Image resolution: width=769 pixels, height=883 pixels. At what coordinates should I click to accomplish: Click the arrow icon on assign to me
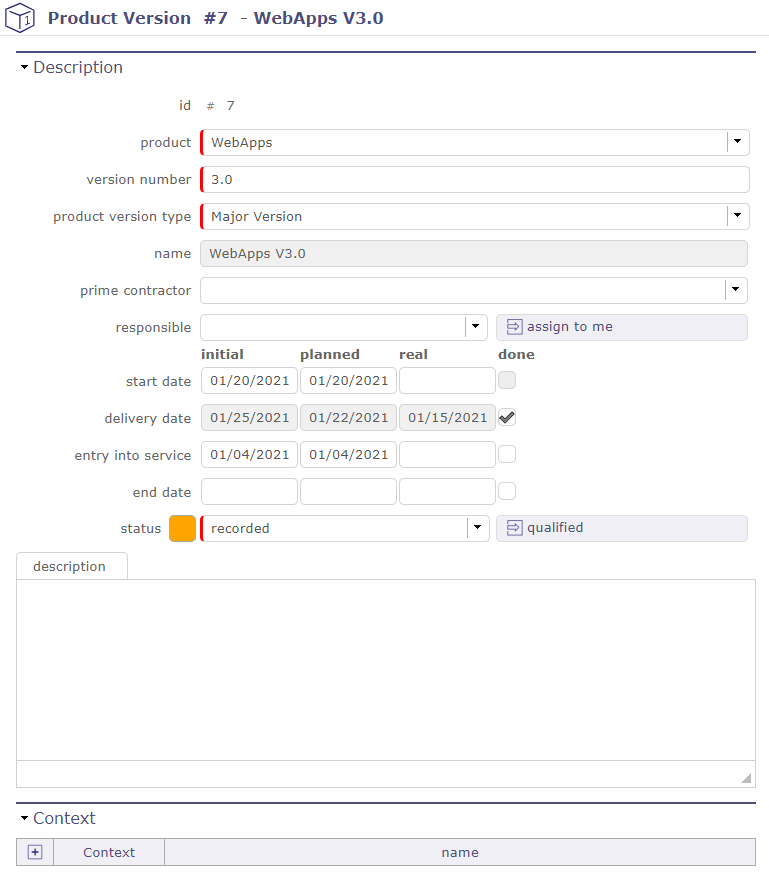514,327
